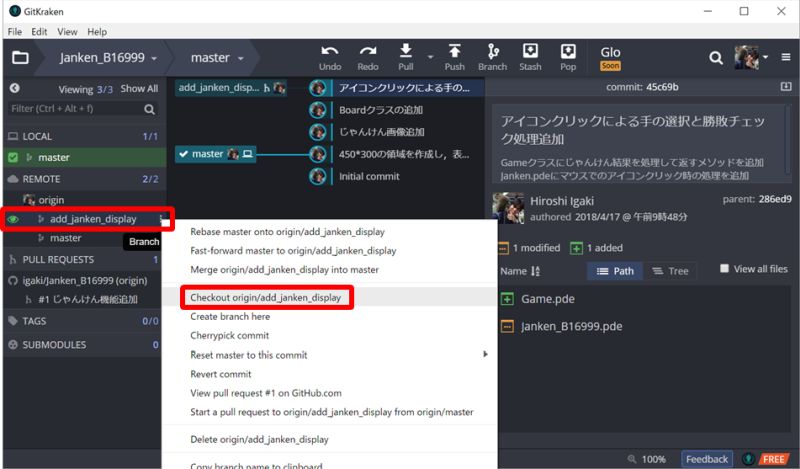
Task: Collapse the REMOTE section
Action: click(84, 179)
